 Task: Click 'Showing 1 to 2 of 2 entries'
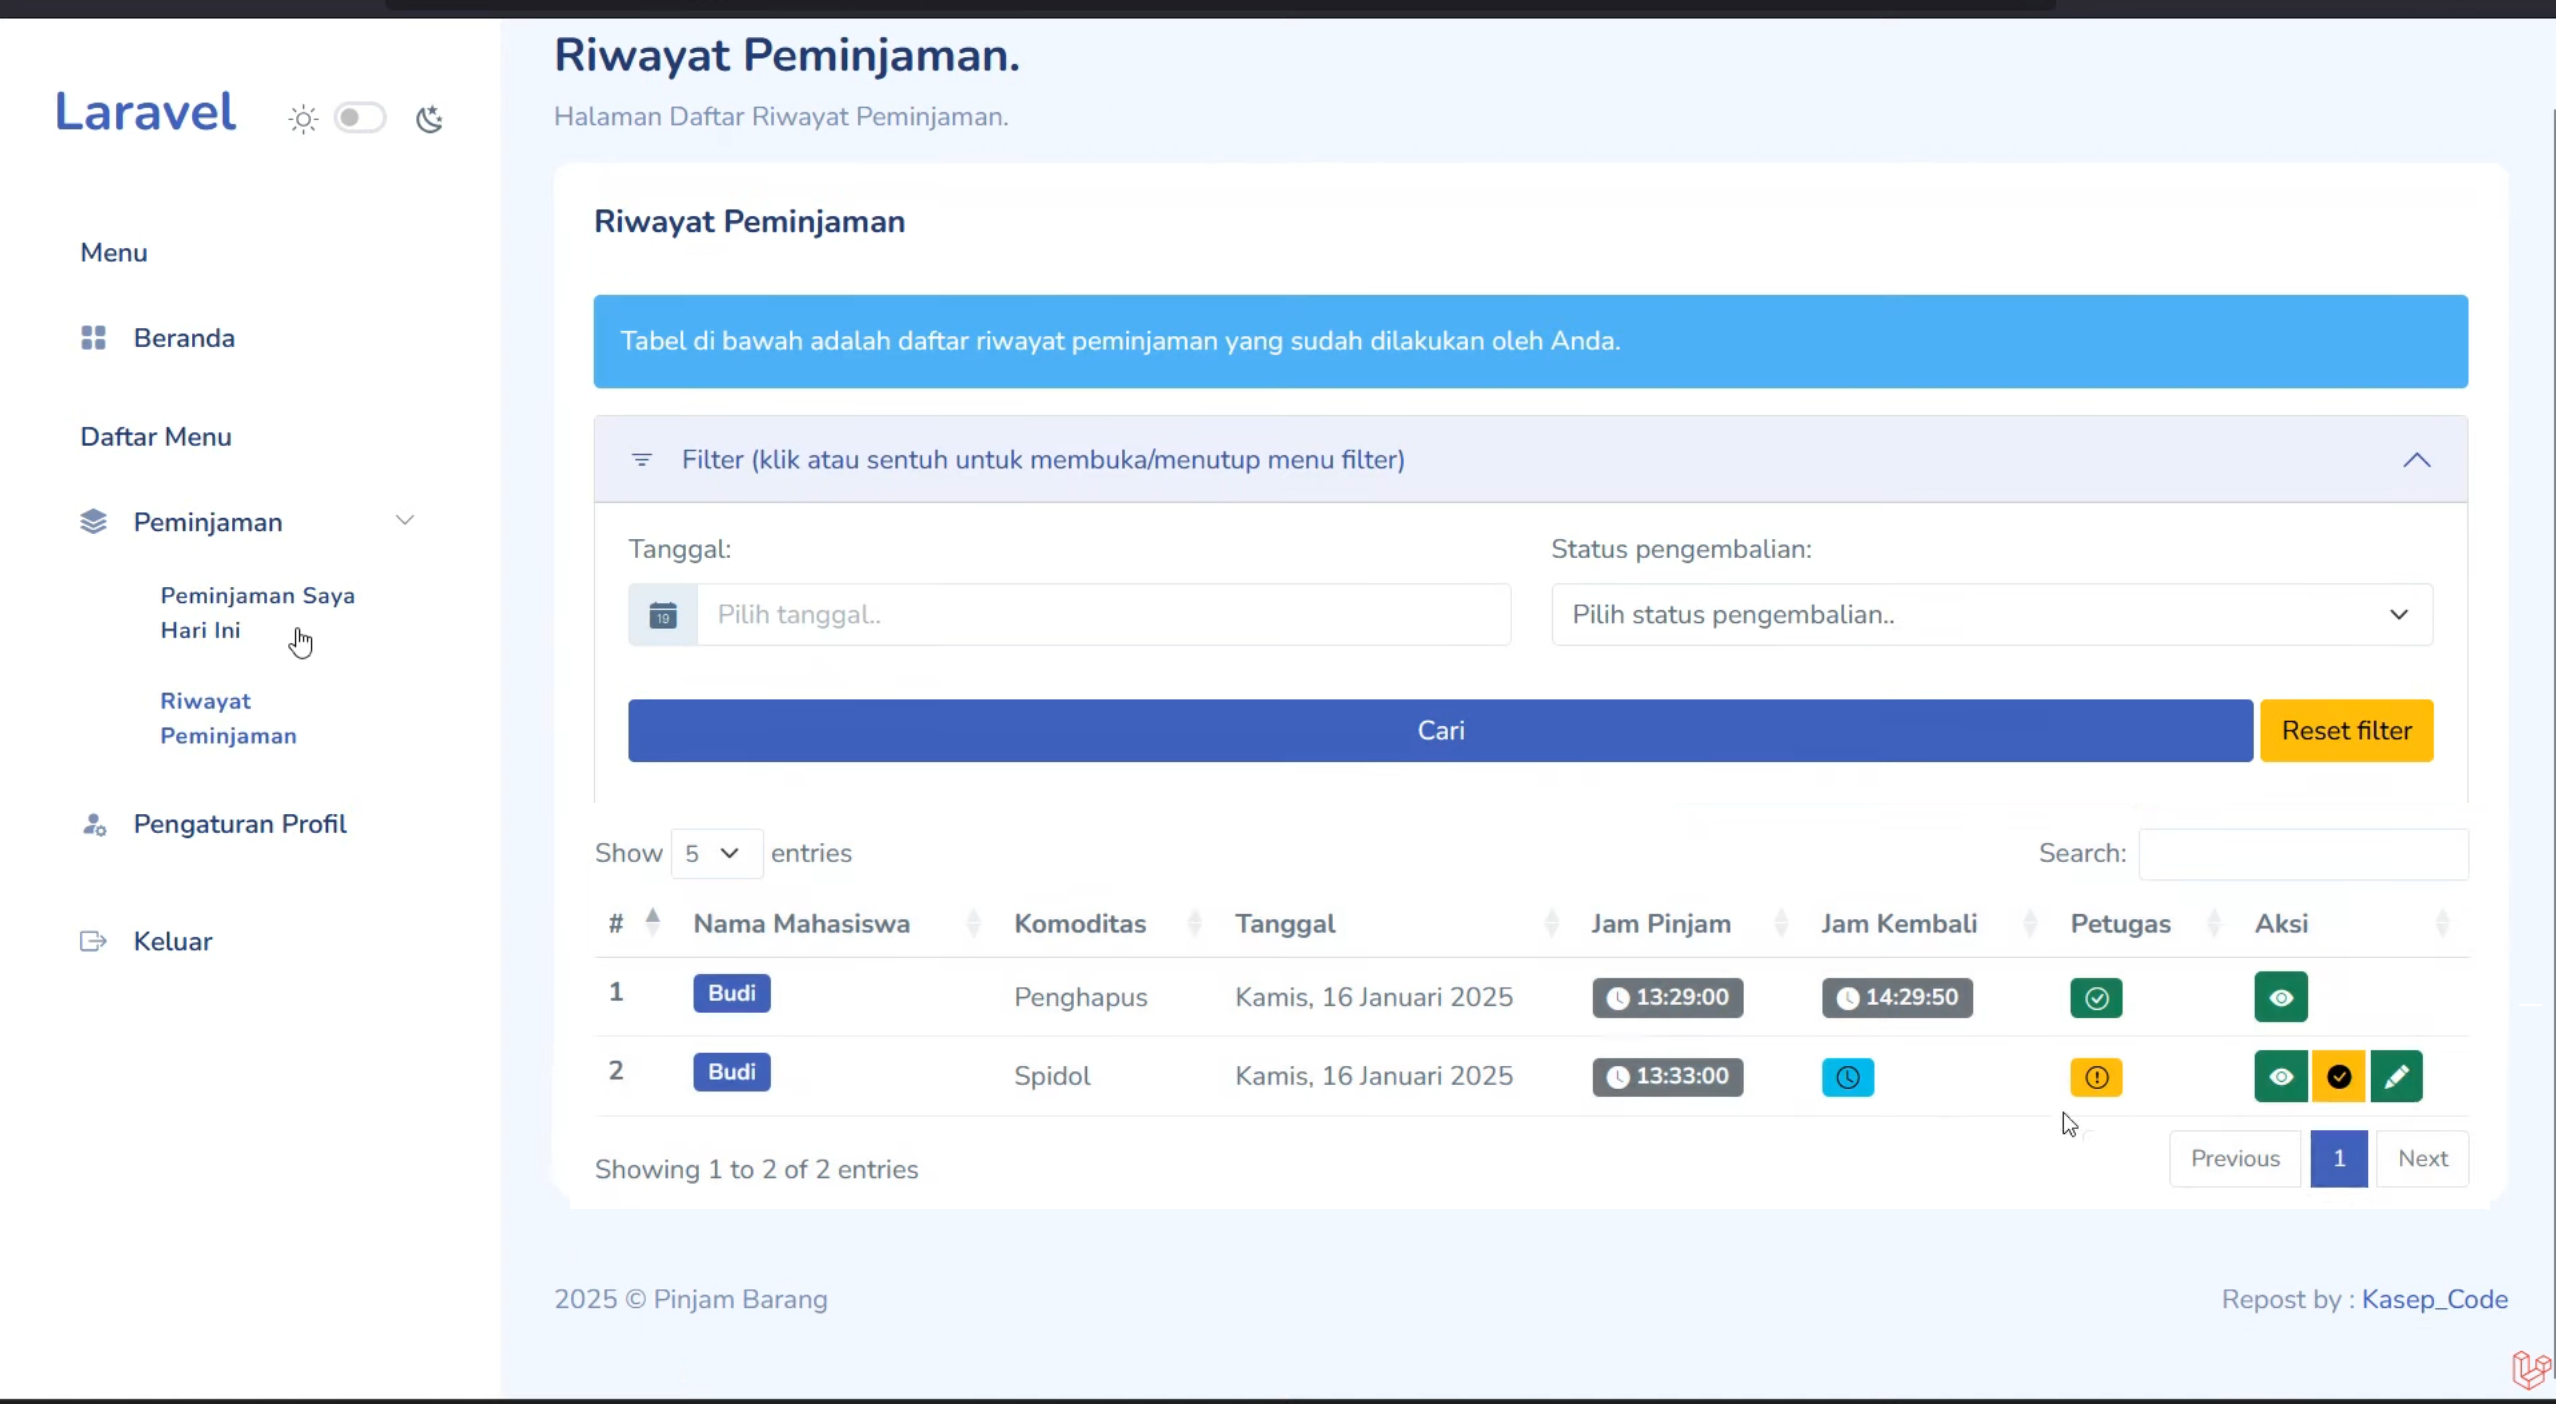[756, 1170]
